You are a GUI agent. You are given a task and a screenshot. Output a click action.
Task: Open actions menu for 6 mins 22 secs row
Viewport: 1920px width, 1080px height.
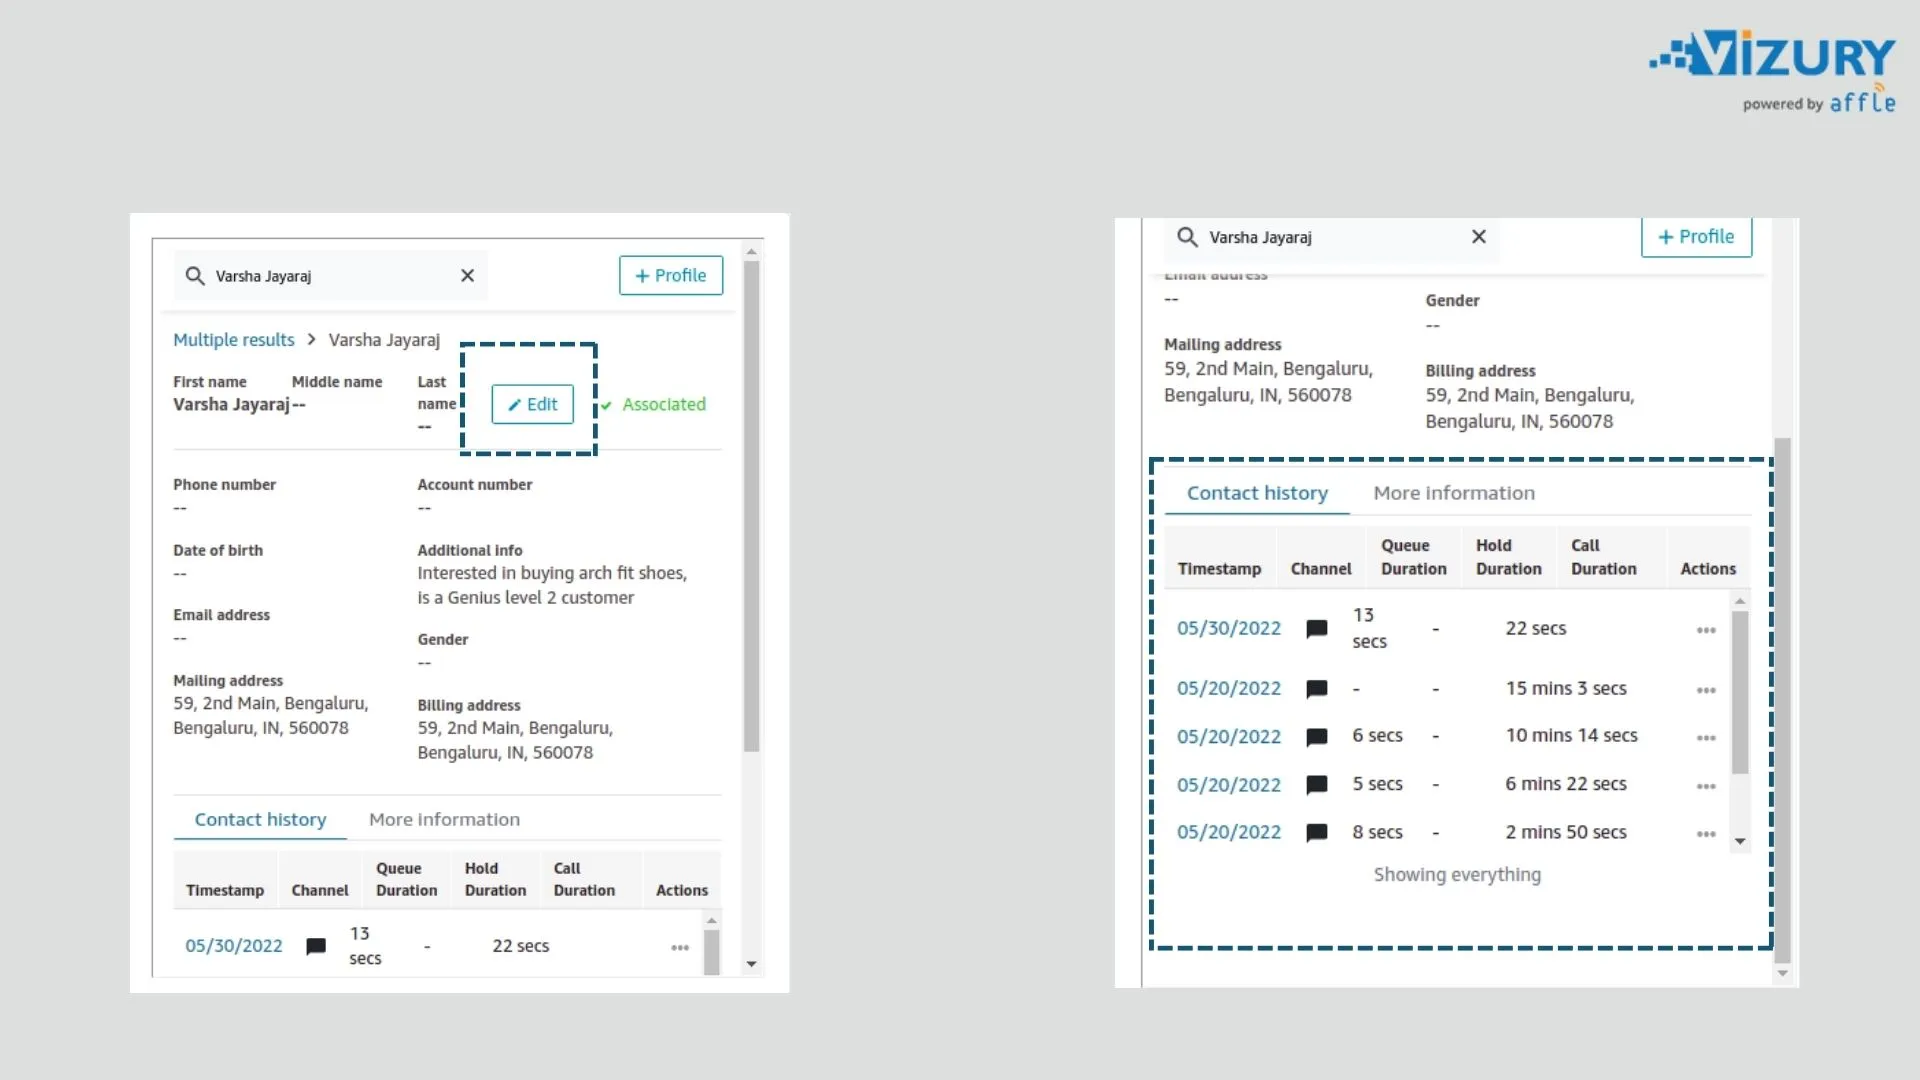(x=1706, y=786)
